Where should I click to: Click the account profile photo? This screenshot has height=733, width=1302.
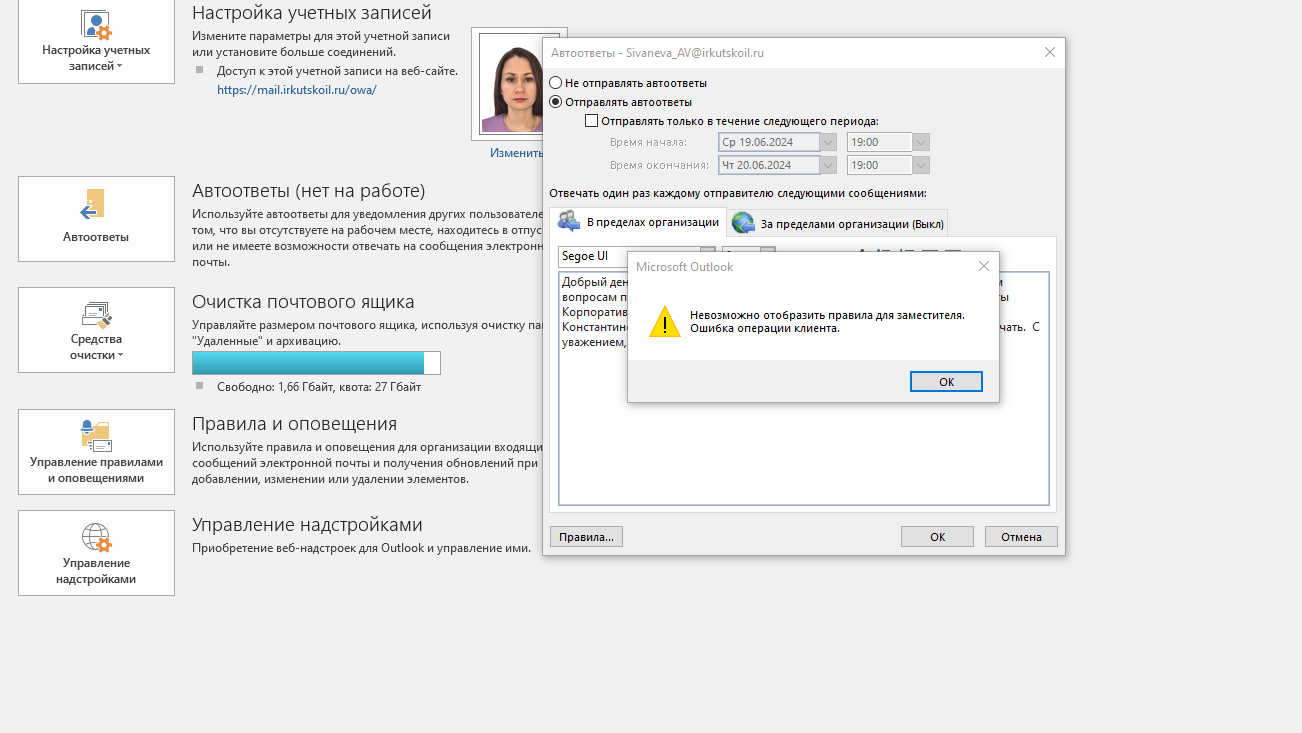(x=512, y=84)
